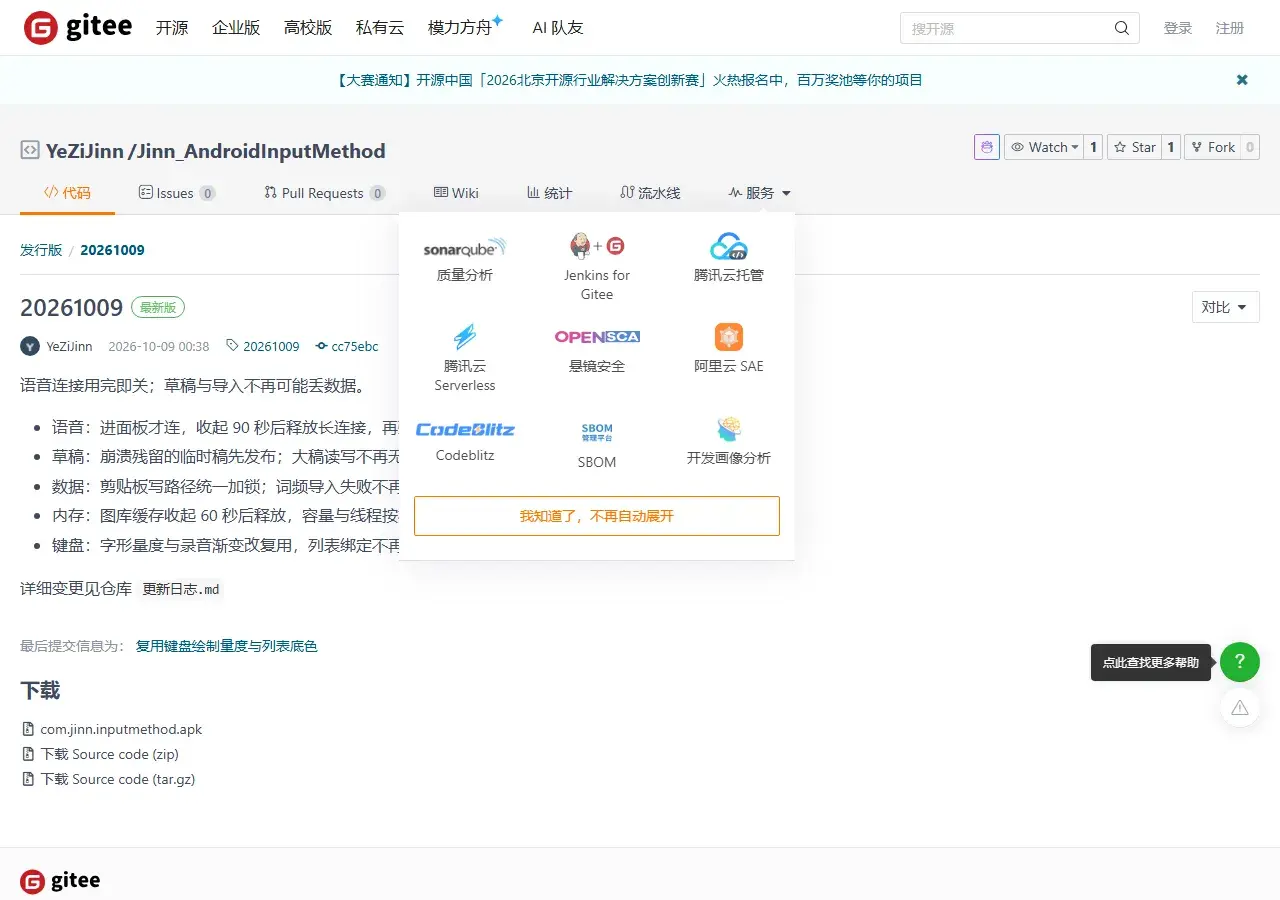
Task: Click the search magnifier icon
Action: click(x=1122, y=28)
